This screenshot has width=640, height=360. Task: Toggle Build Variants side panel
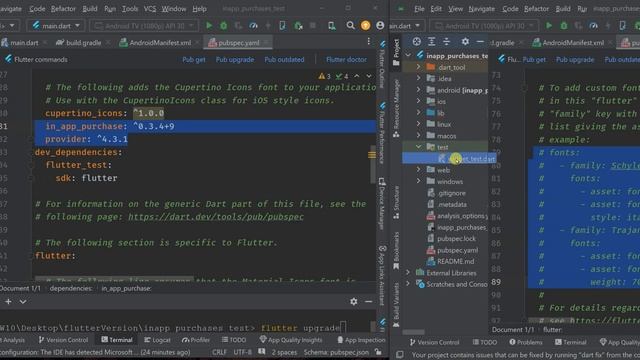click(396, 305)
